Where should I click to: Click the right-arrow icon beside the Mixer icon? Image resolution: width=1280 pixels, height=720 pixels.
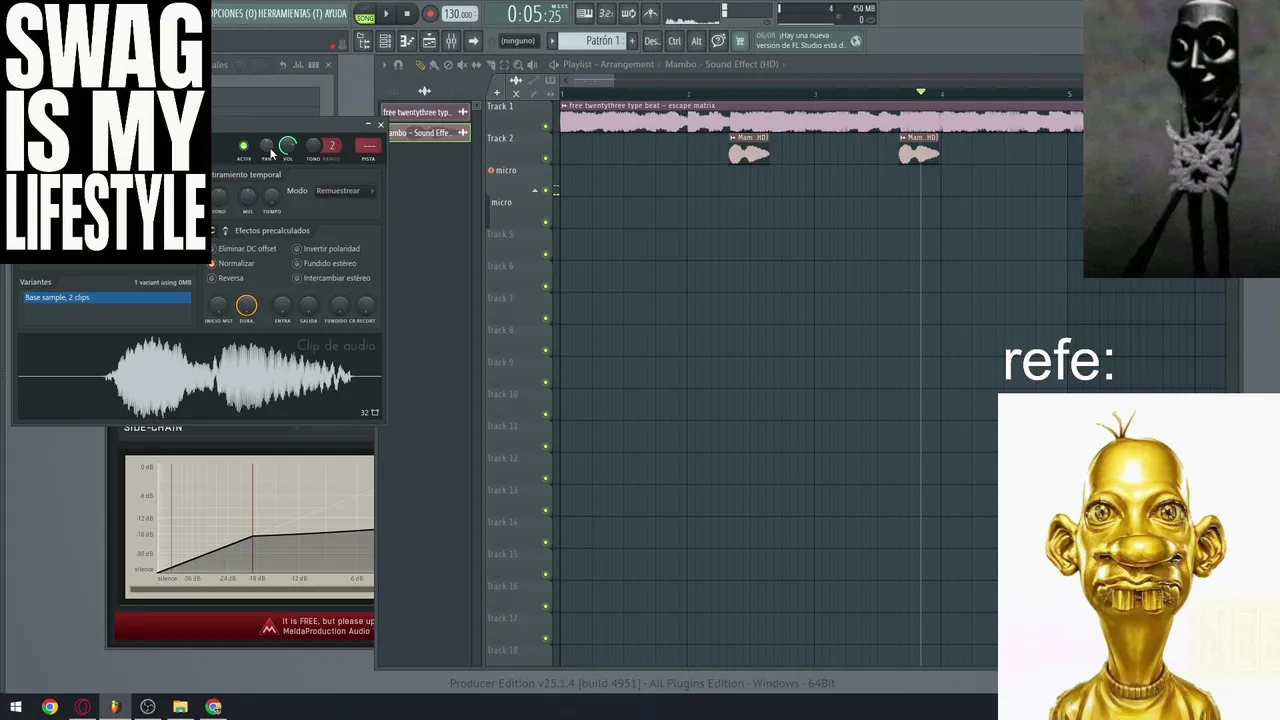[473, 41]
